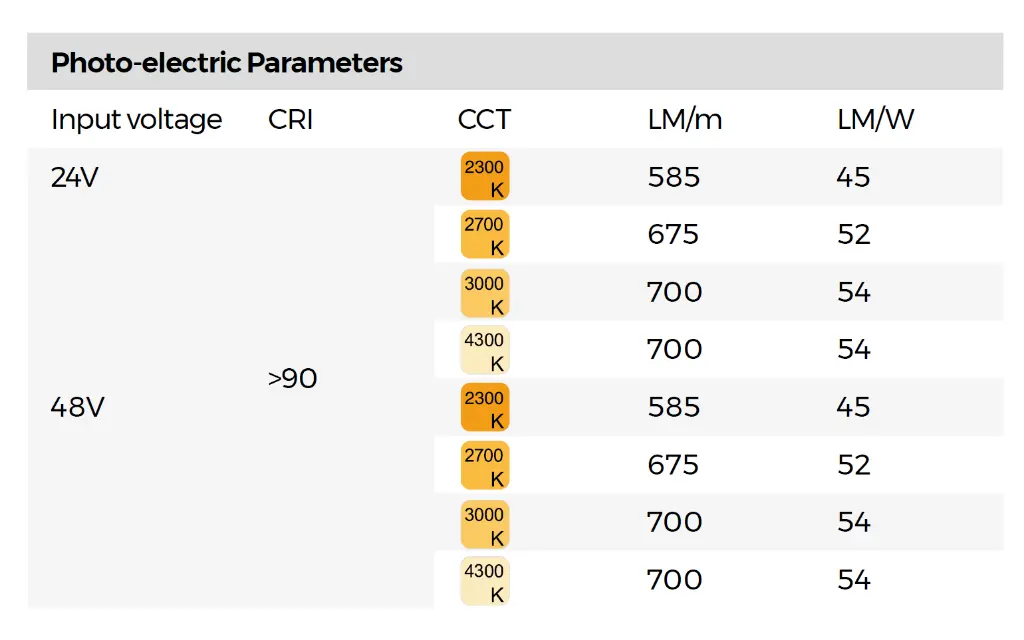The image size is (1024, 640).
Task: Click the 48V input voltage cell
Action: (x=77, y=408)
